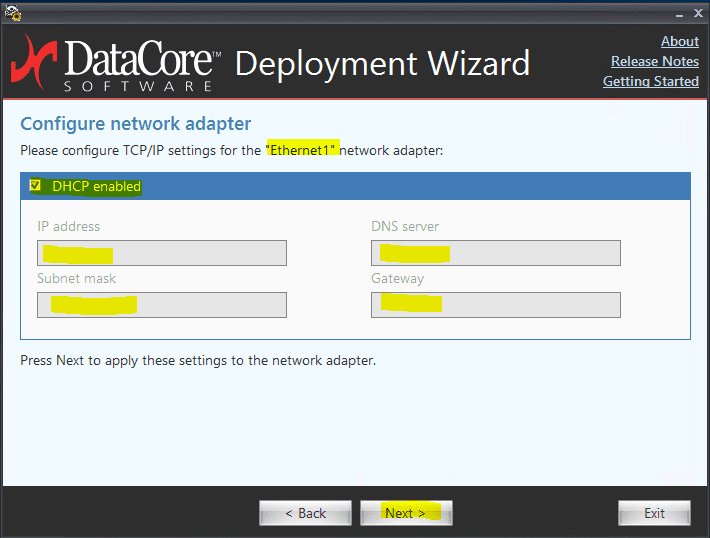This screenshot has width=710, height=538.
Task: Click the "Press Next to apply" instruction text
Action: pos(198,360)
